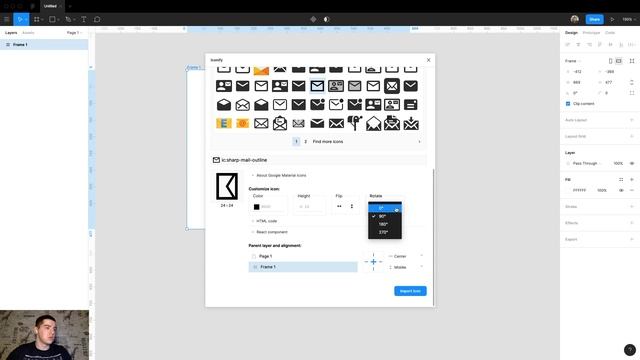Image resolution: width=640 pixels, height=360 pixels.
Task: Choose 180° in Rotate dropdown
Action: 385,224
